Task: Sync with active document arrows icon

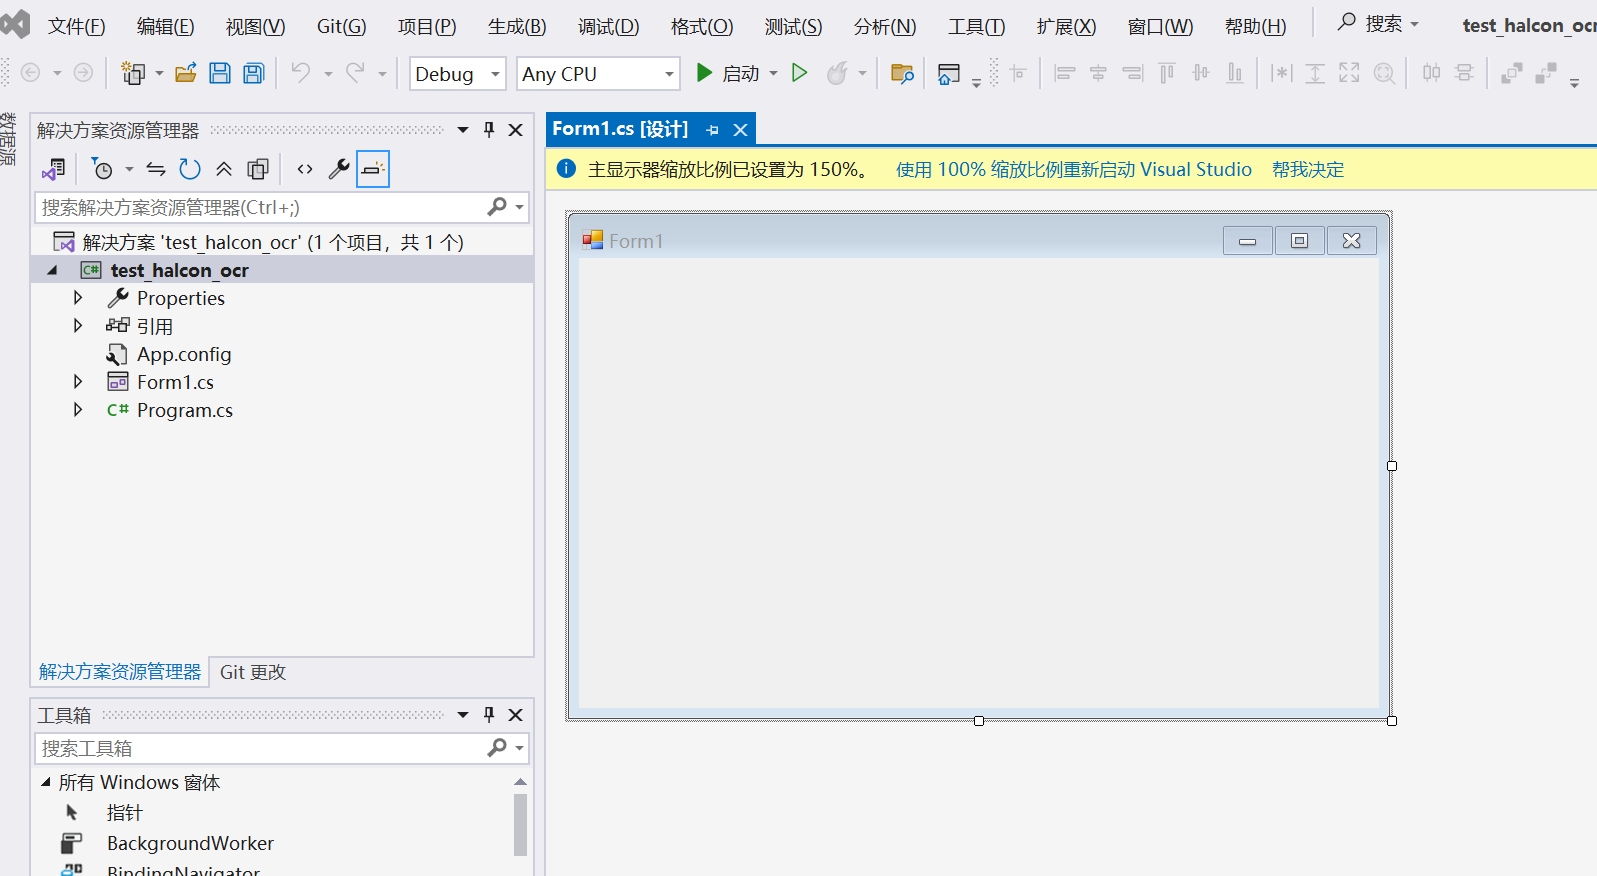Action: 156,169
